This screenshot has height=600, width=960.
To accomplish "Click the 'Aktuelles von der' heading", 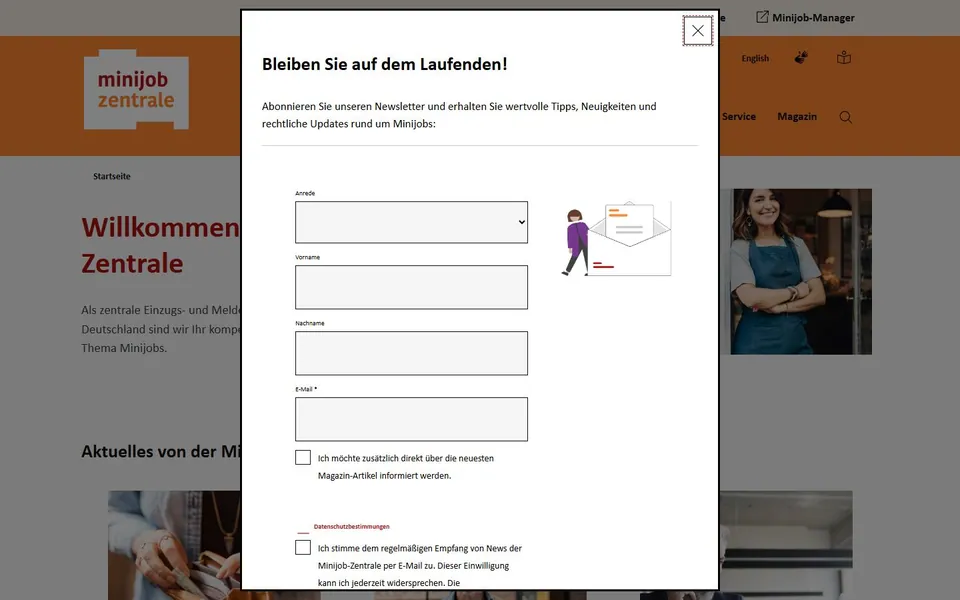I will [x=161, y=452].
